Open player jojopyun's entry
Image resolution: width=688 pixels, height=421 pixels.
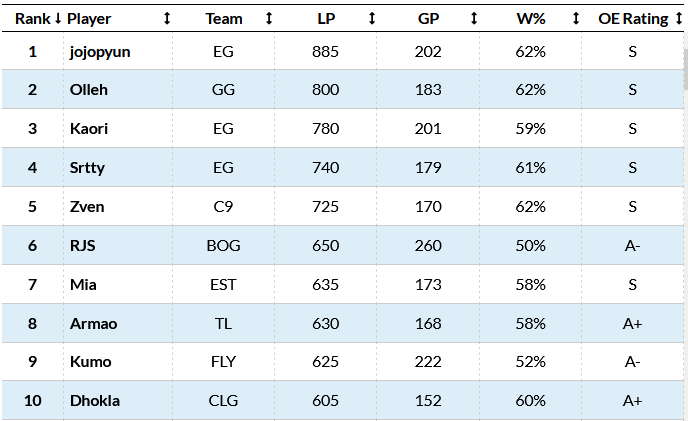coord(101,52)
